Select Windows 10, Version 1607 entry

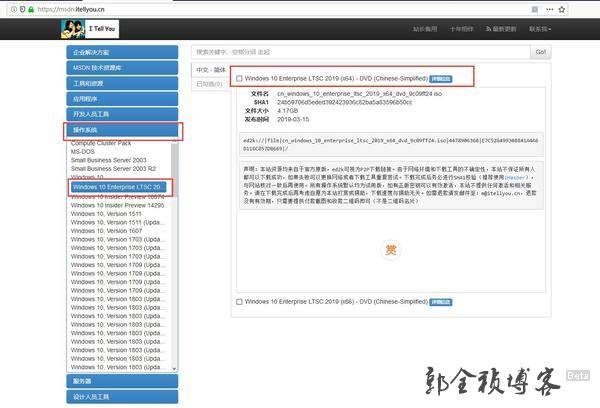[x=106, y=231]
